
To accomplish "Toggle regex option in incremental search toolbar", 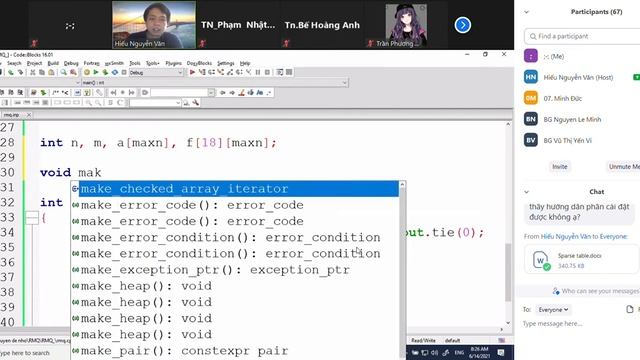I will [x=269, y=93].
